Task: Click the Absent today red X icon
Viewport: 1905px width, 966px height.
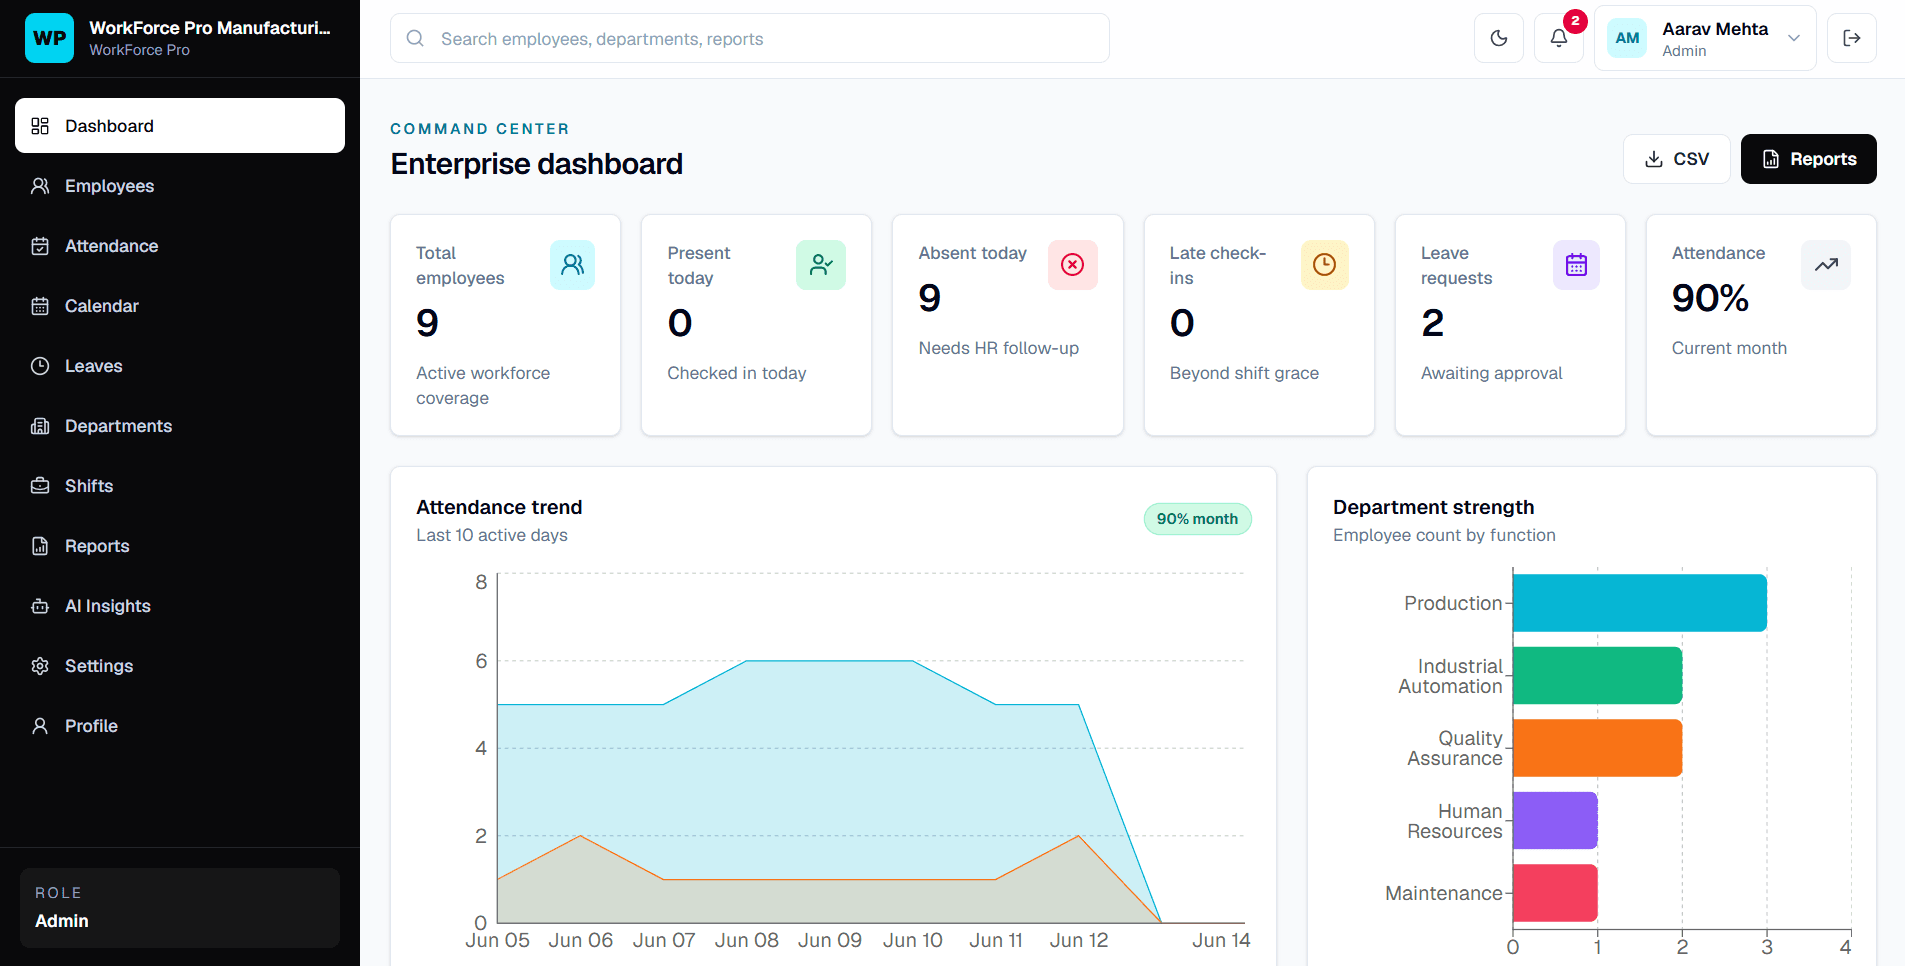Action: 1073,265
